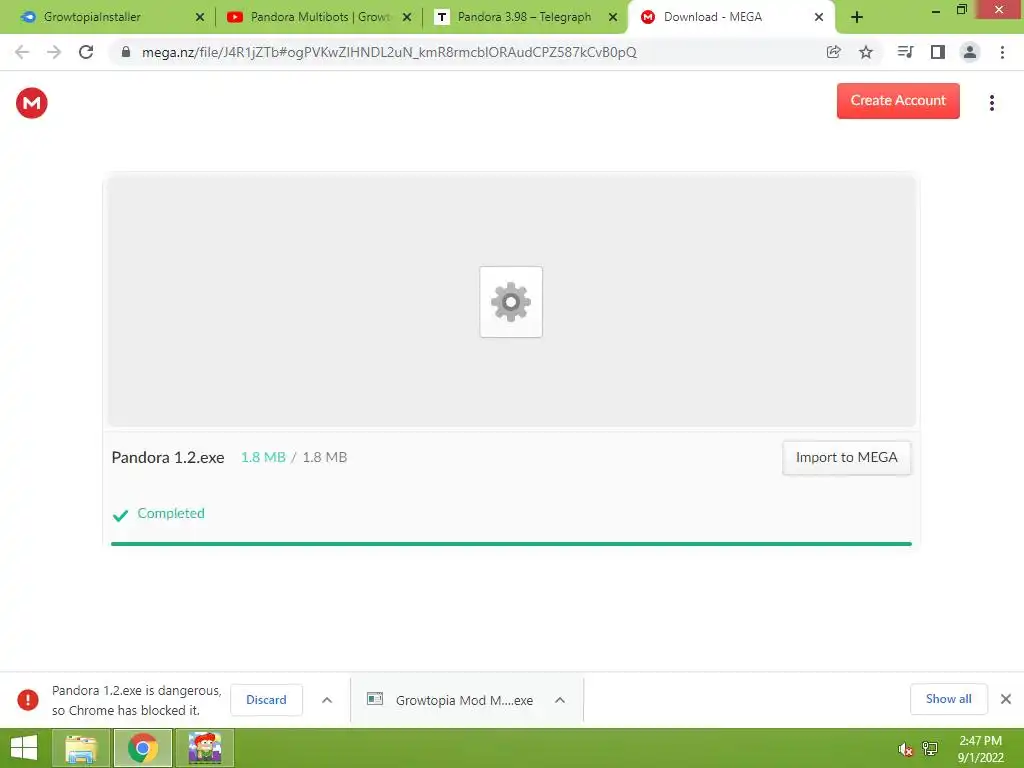1024x768 pixels.
Task: Click the green download progress bar
Action: (511, 543)
